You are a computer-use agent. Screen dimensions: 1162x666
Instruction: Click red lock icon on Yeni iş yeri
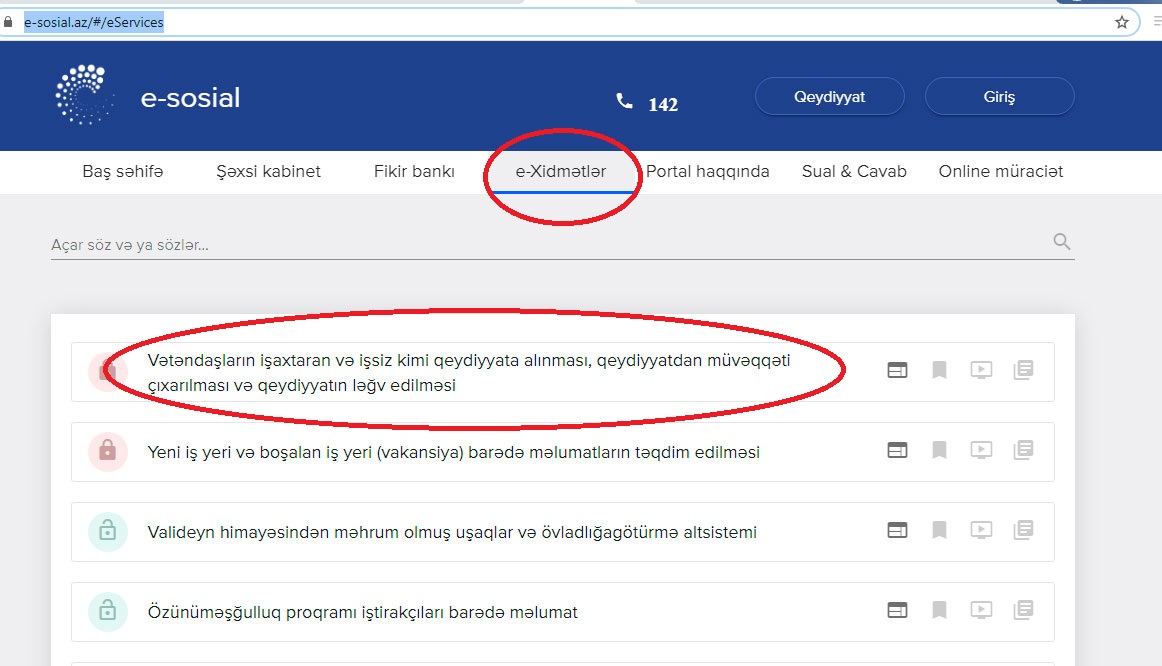click(x=108, y=452)
